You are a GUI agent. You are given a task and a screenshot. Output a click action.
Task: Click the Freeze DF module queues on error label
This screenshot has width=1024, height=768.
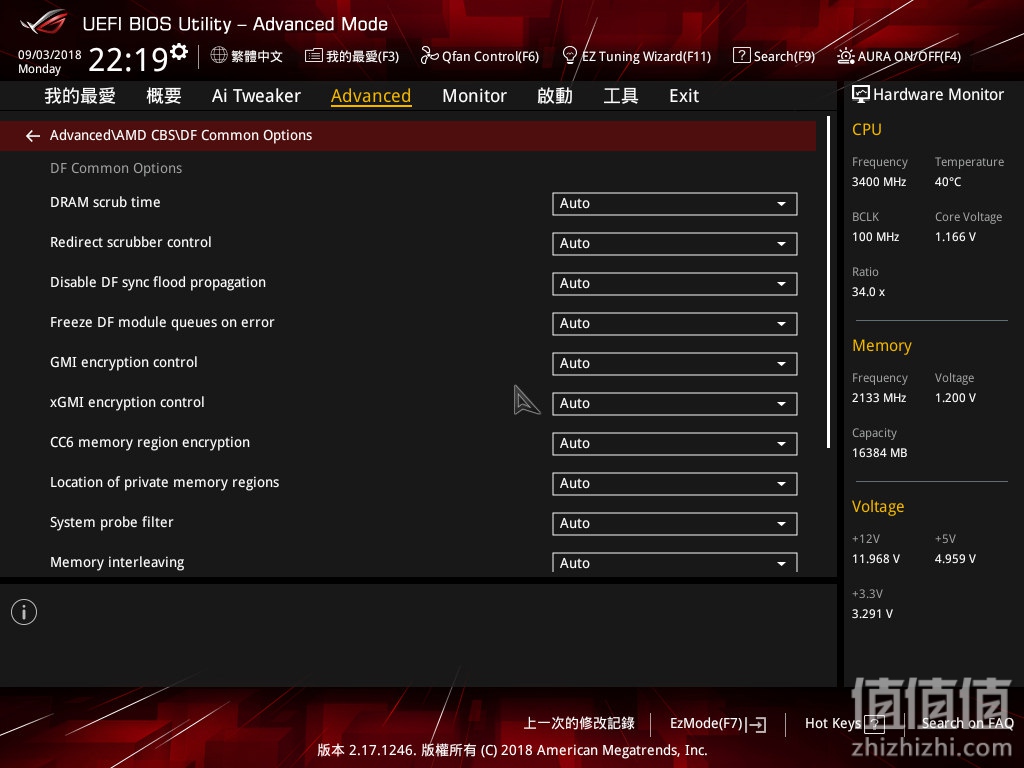coord(162,323)
